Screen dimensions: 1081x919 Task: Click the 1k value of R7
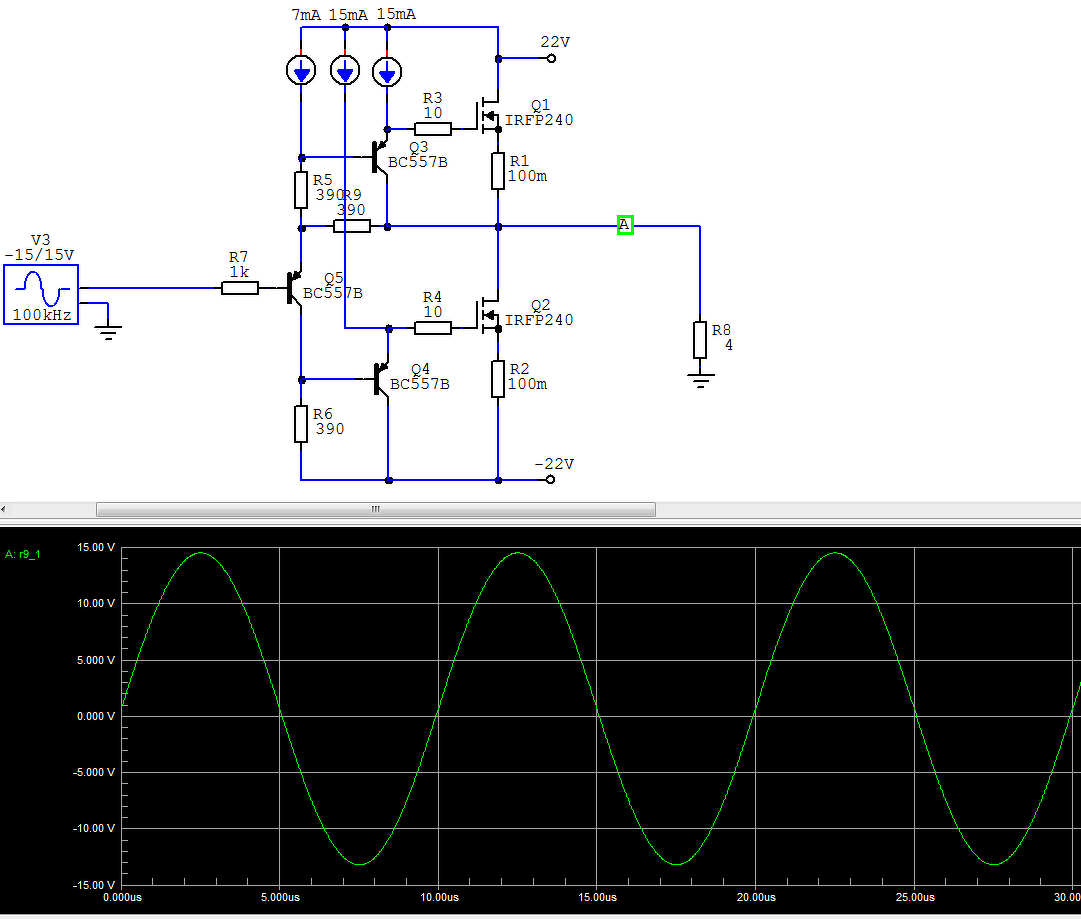click(239, 272)
